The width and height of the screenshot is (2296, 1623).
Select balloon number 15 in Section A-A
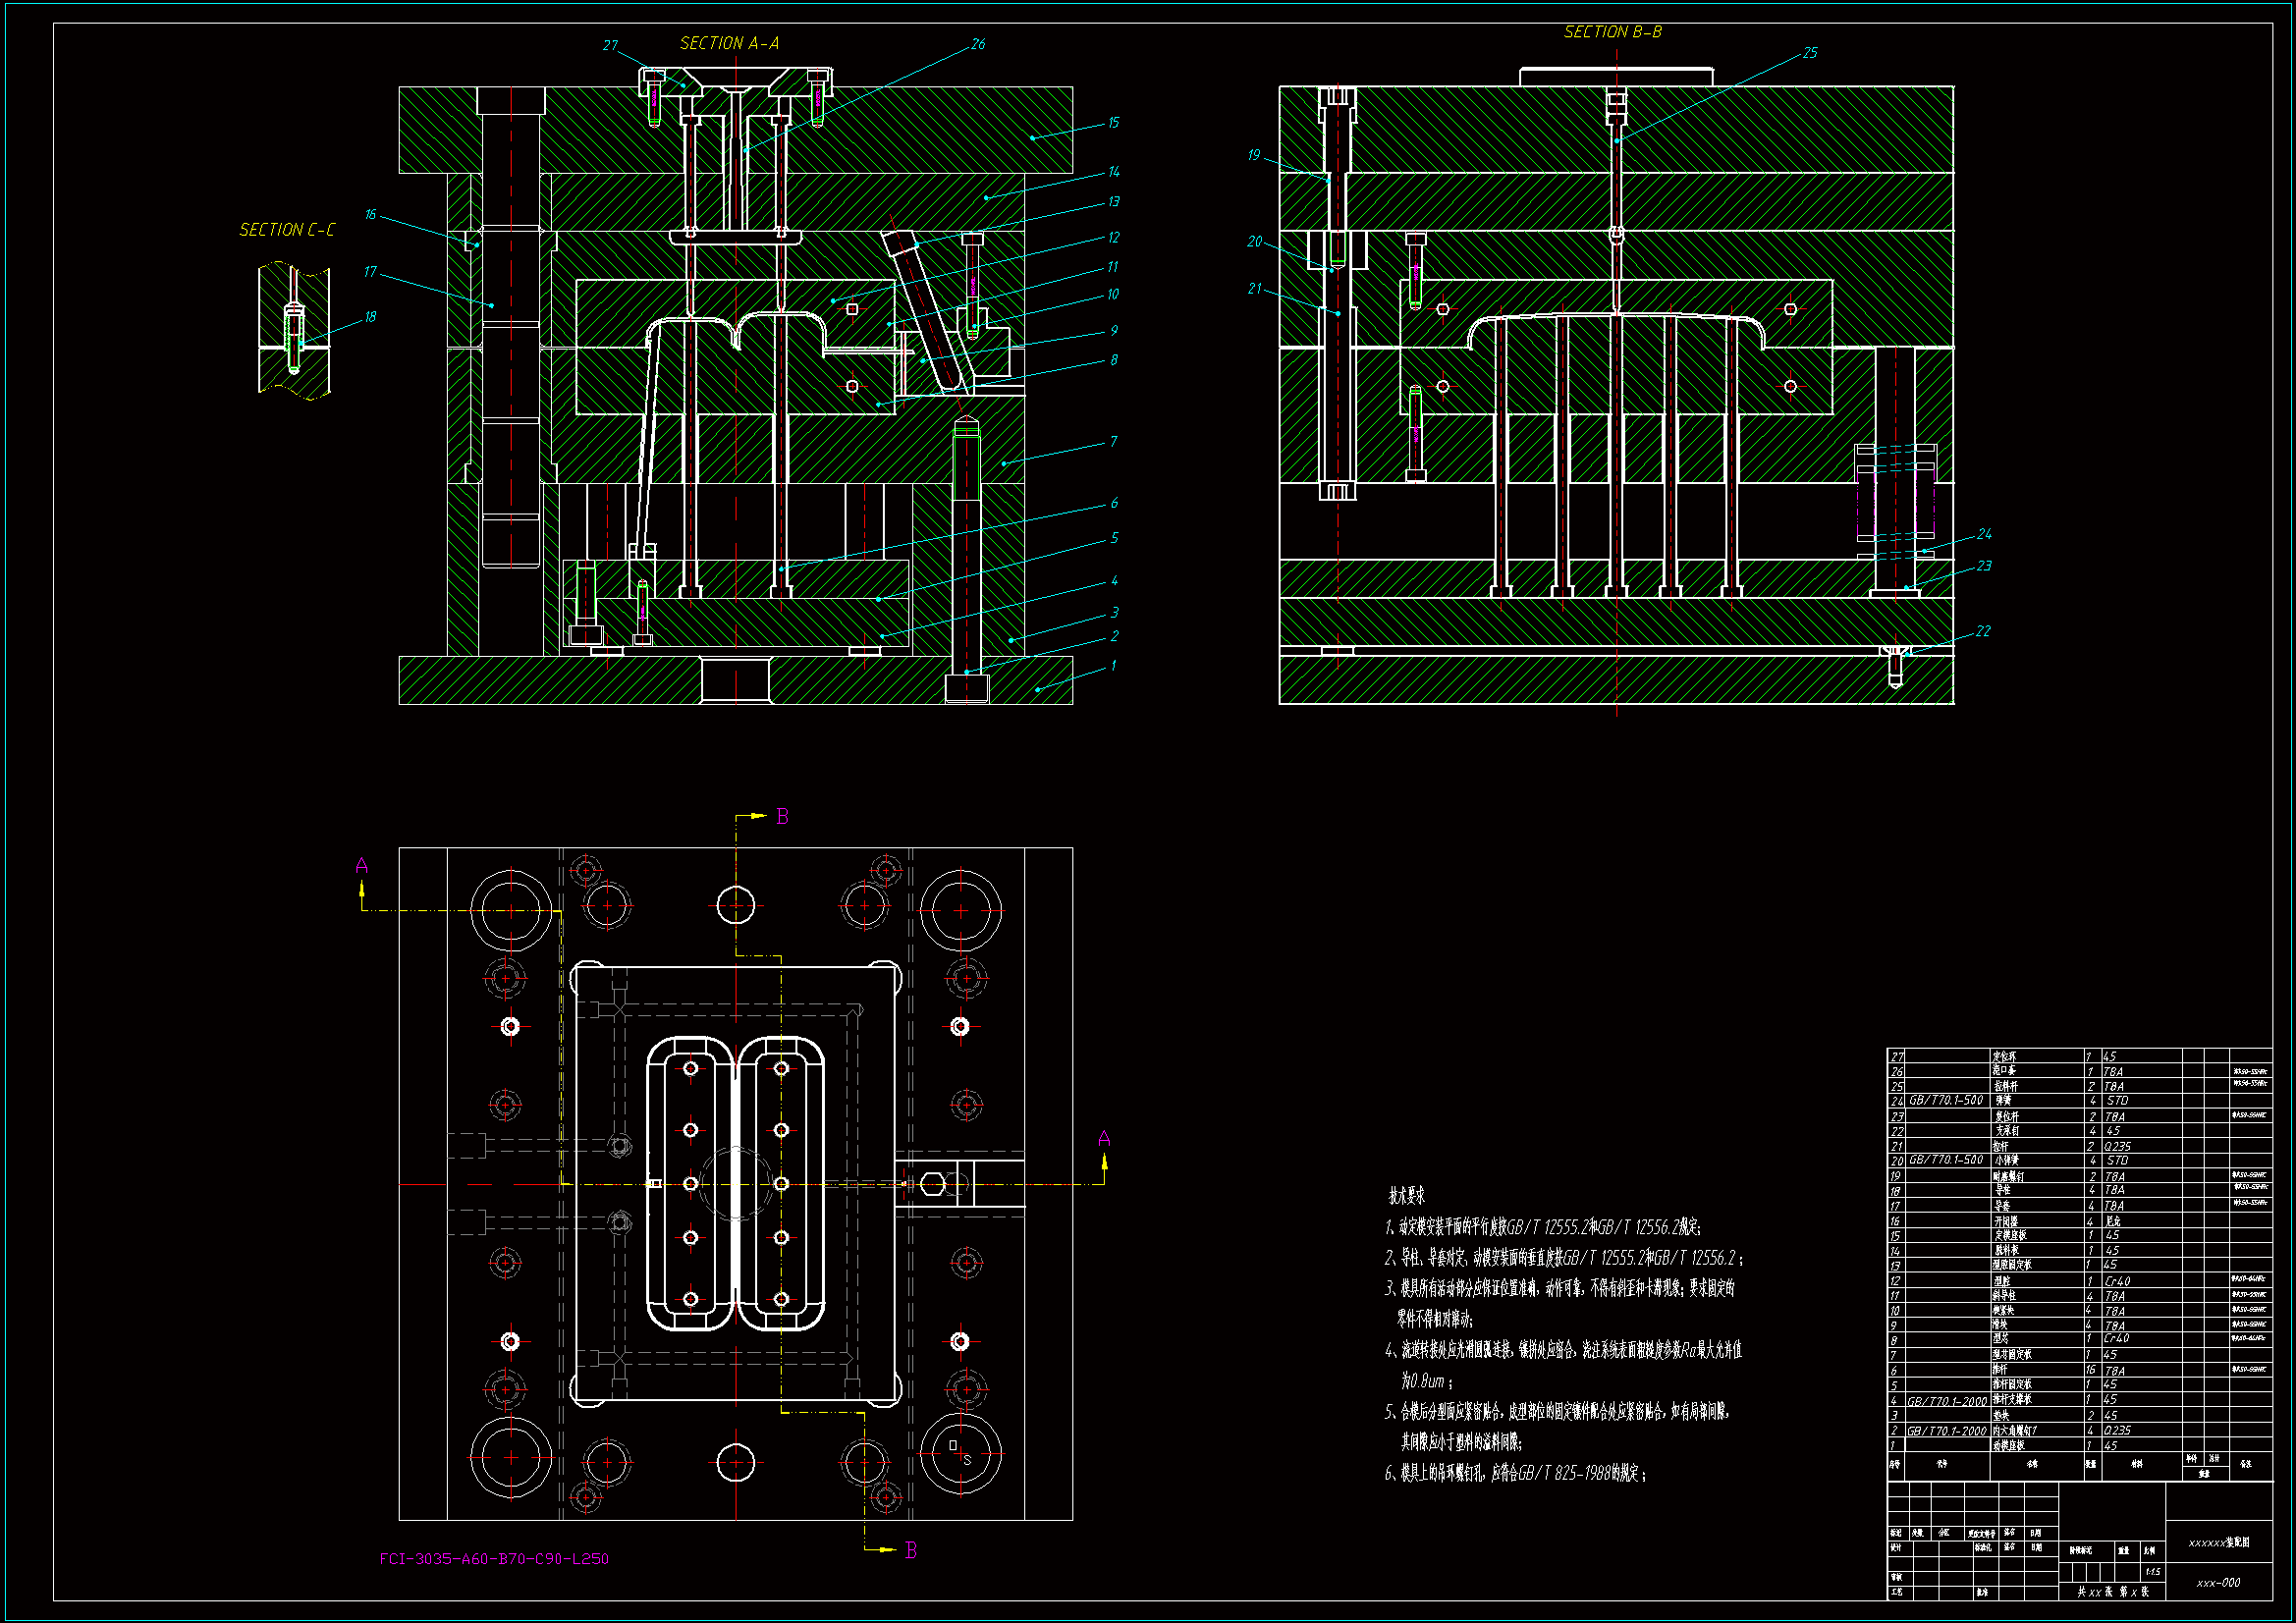click(1113, 123)
